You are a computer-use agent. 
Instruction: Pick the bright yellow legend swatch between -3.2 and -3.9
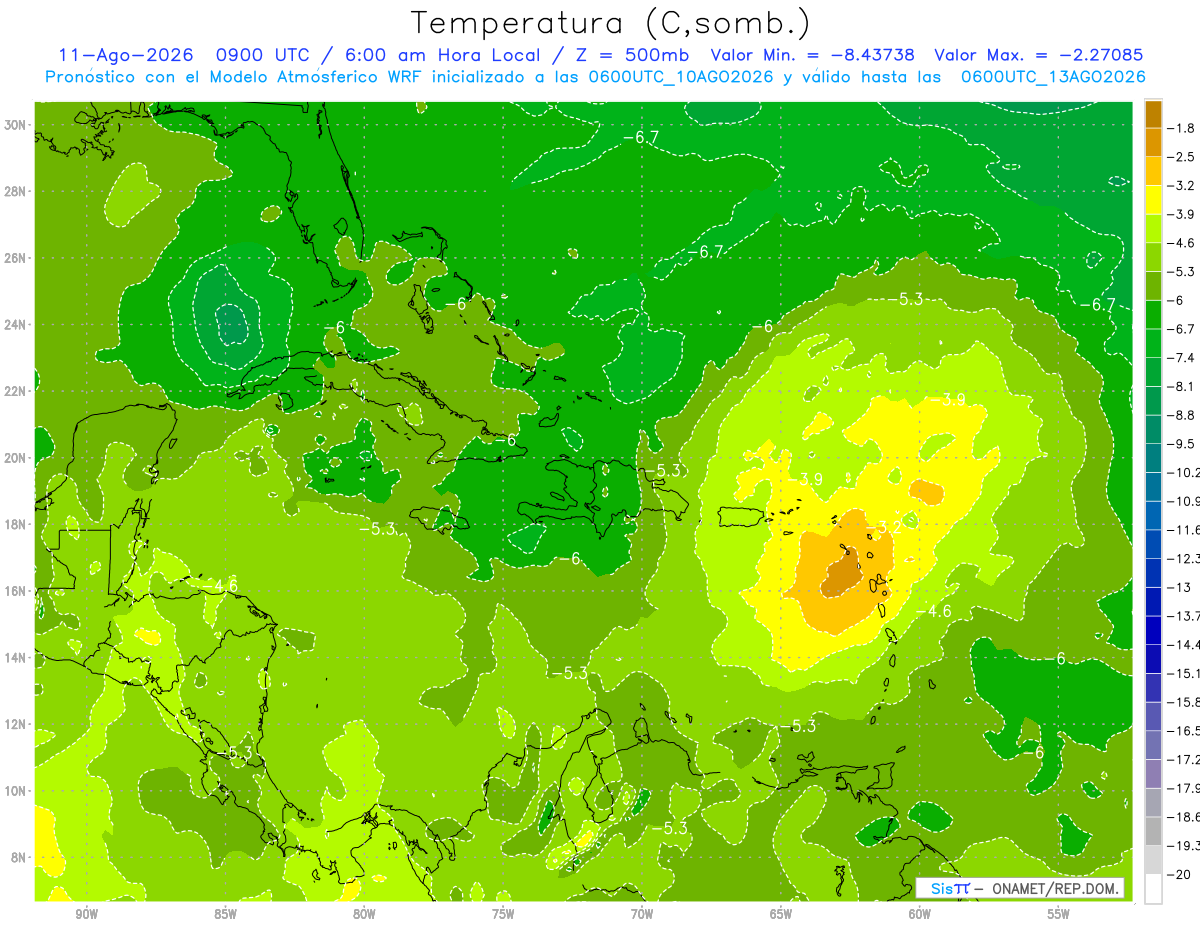pyautogui.click(x=1153, y=200)
